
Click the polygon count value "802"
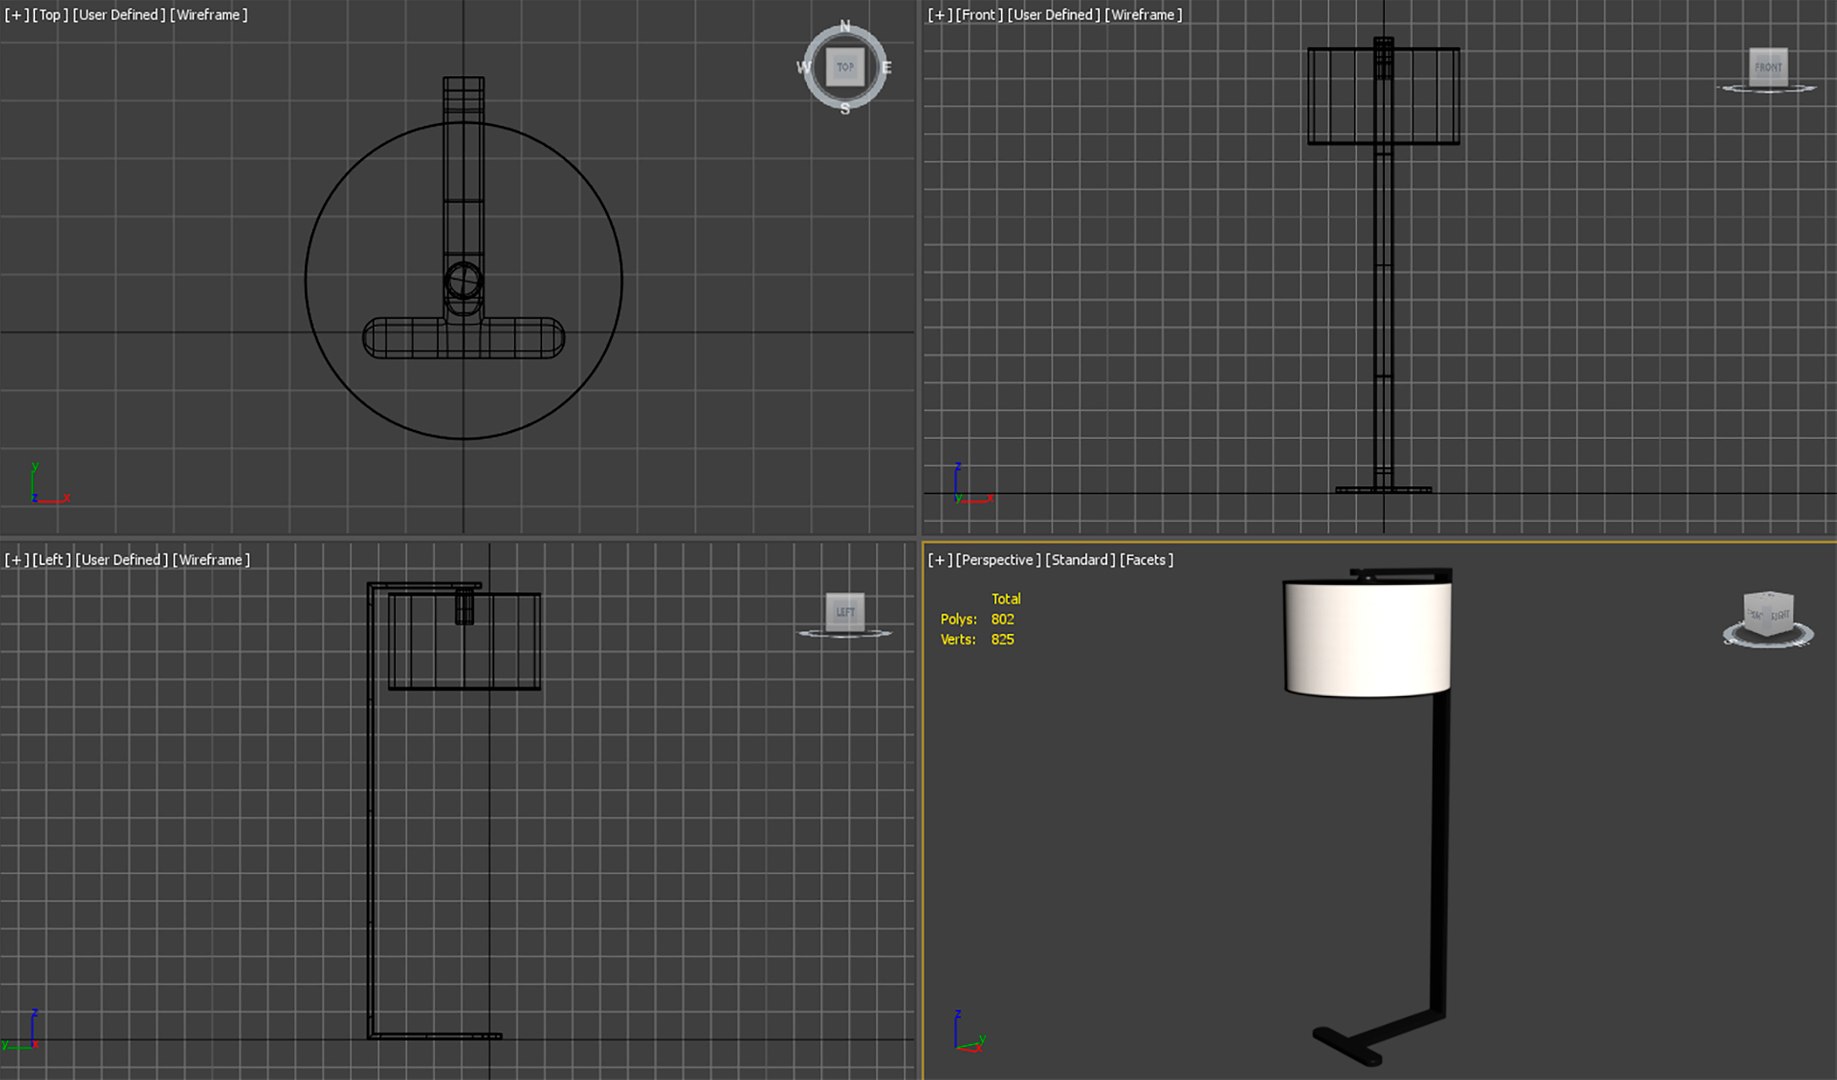1003,619
